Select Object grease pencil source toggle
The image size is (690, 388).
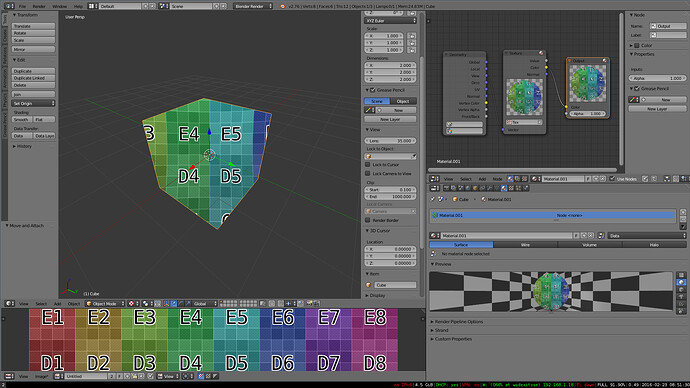(403, 101)
